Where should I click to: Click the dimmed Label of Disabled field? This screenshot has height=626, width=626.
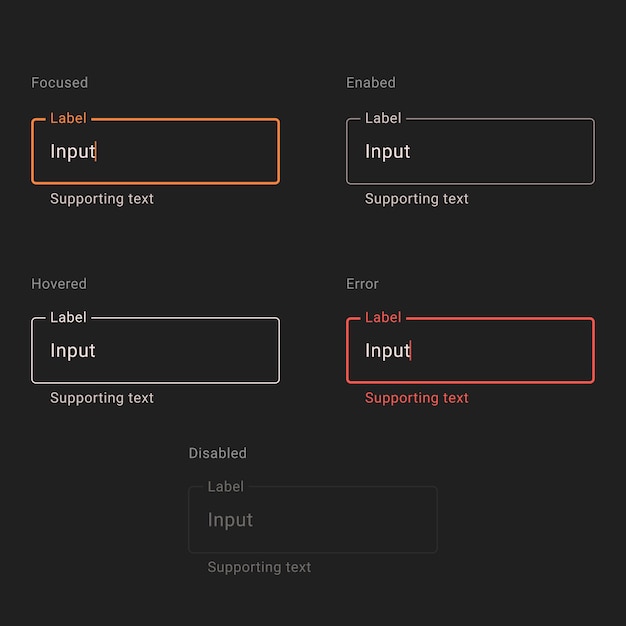[226, 487]
